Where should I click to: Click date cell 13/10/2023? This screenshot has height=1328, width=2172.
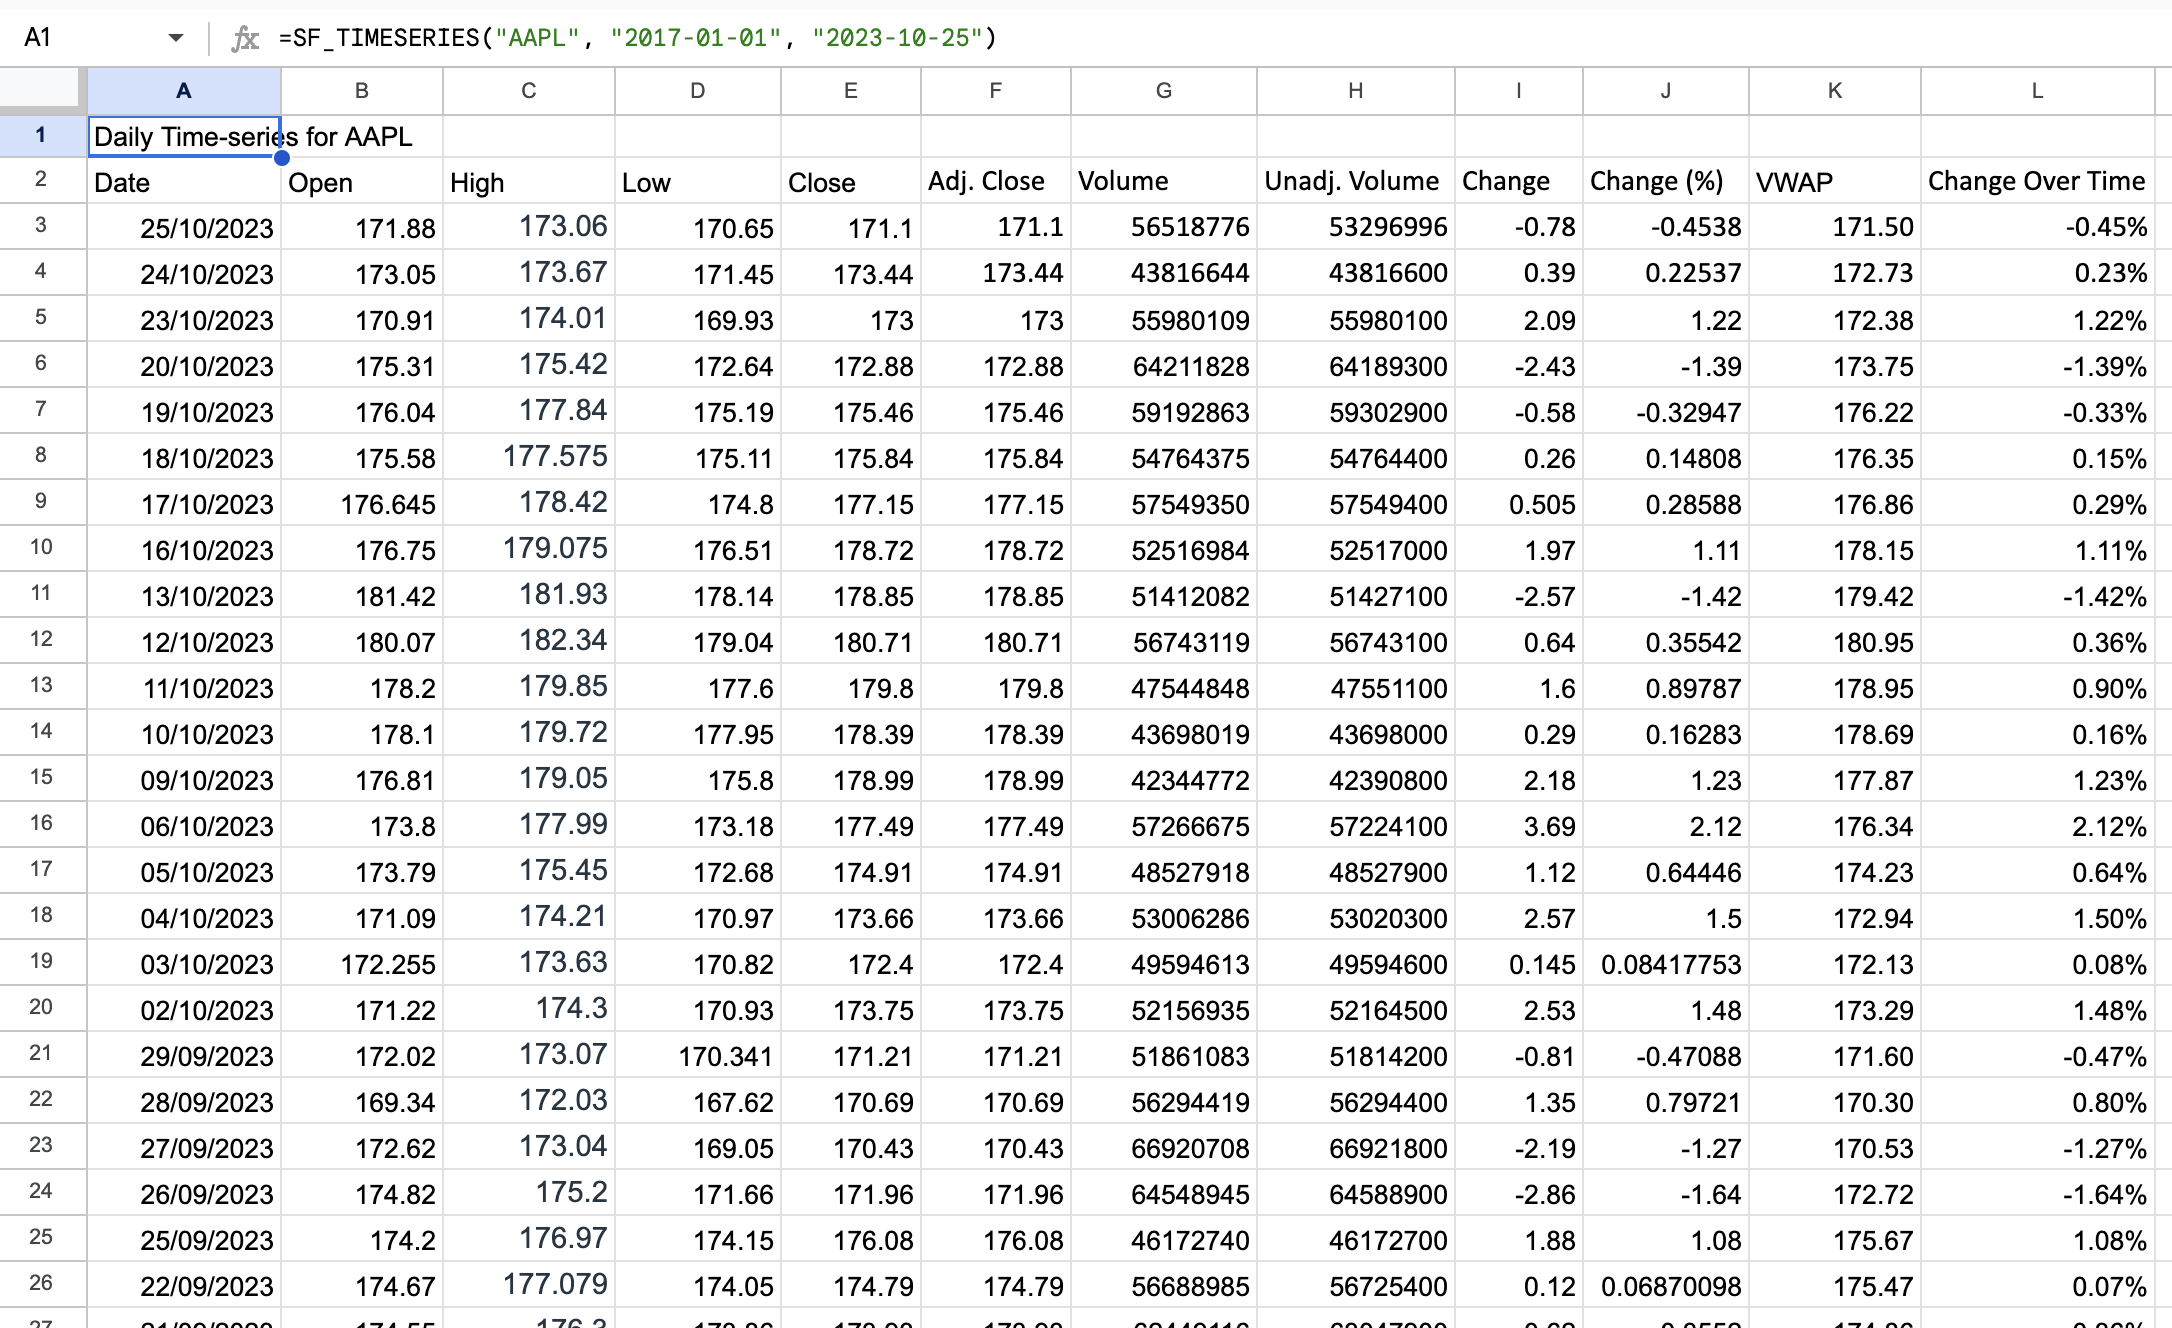coord(184,595)
